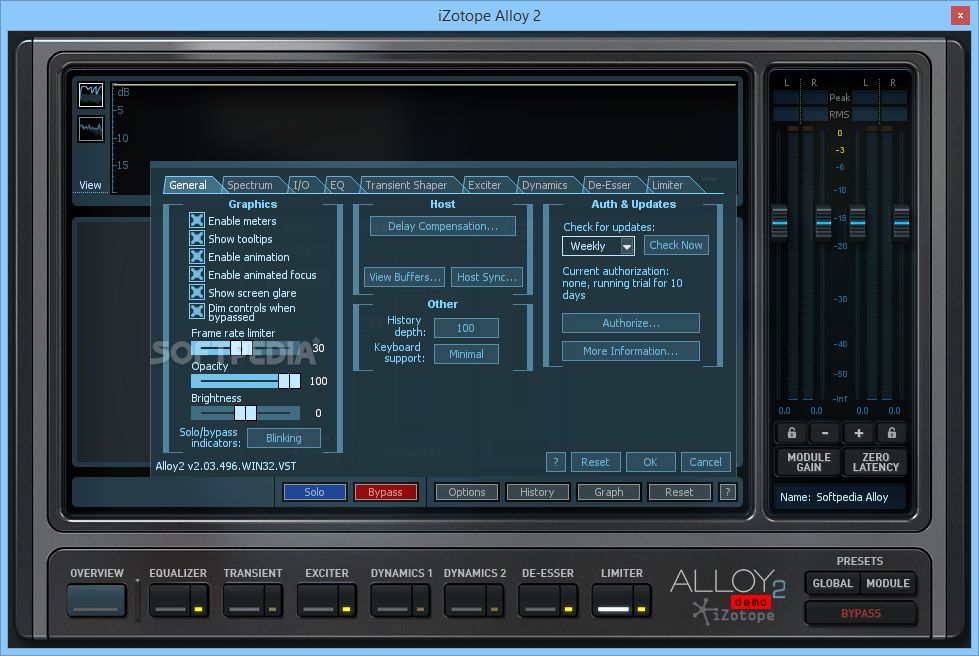
Task: Toggle Equalizer module power indicator
Action: click(x=199, y=608)
